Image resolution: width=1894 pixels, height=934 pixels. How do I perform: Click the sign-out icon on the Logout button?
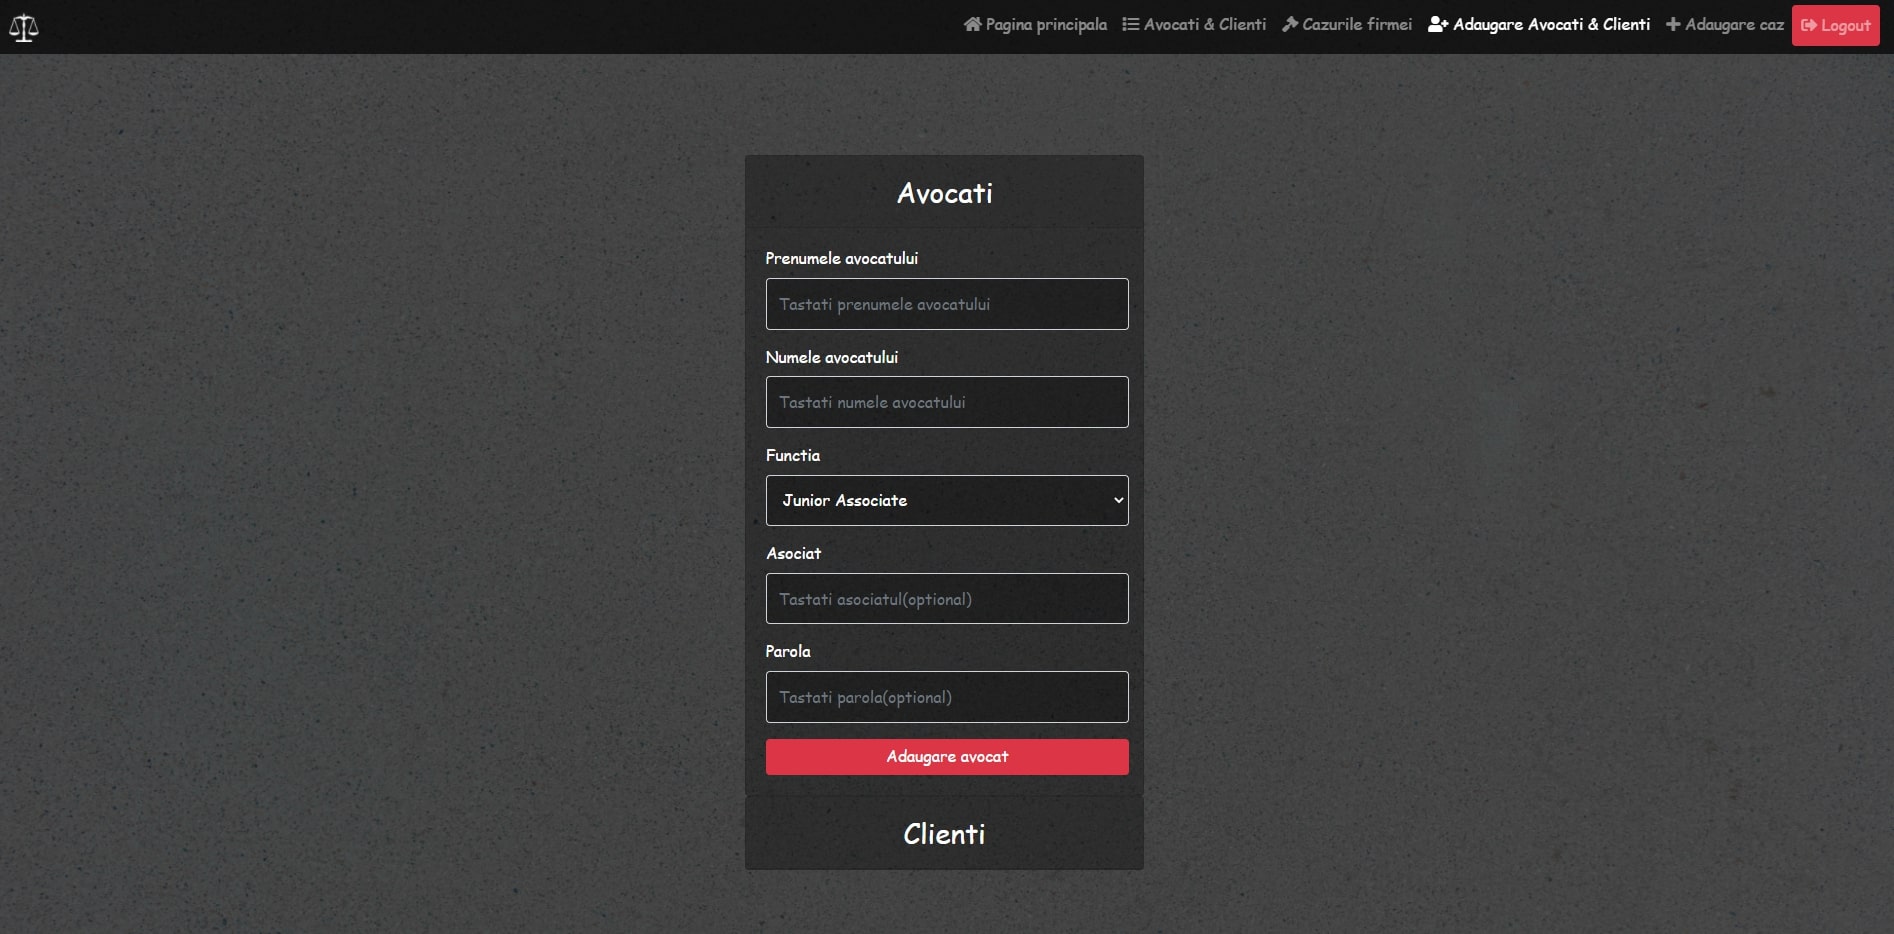click(1809, 26)
